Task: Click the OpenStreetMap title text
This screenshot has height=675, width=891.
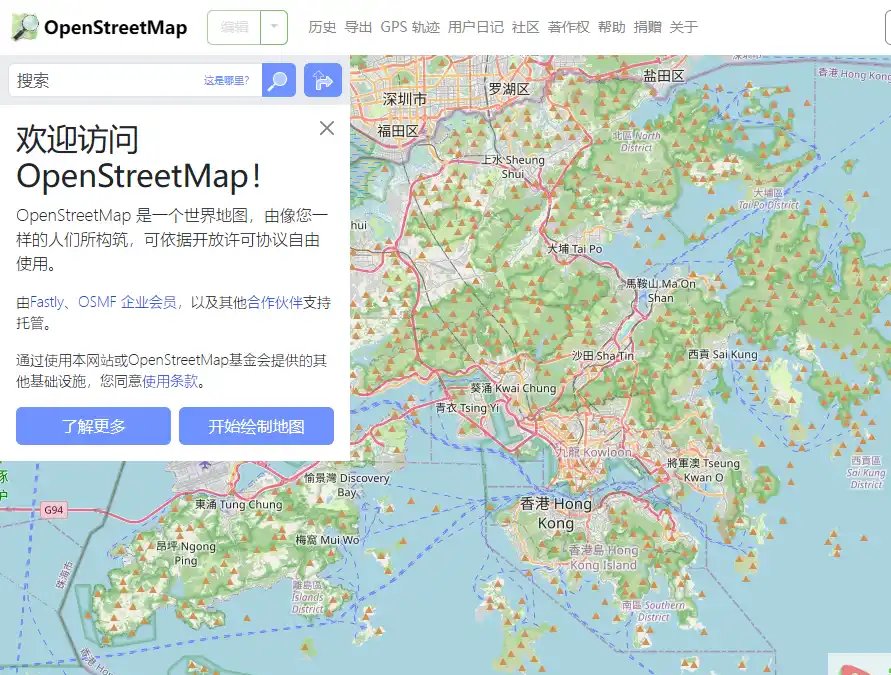Action: point(115,27)
